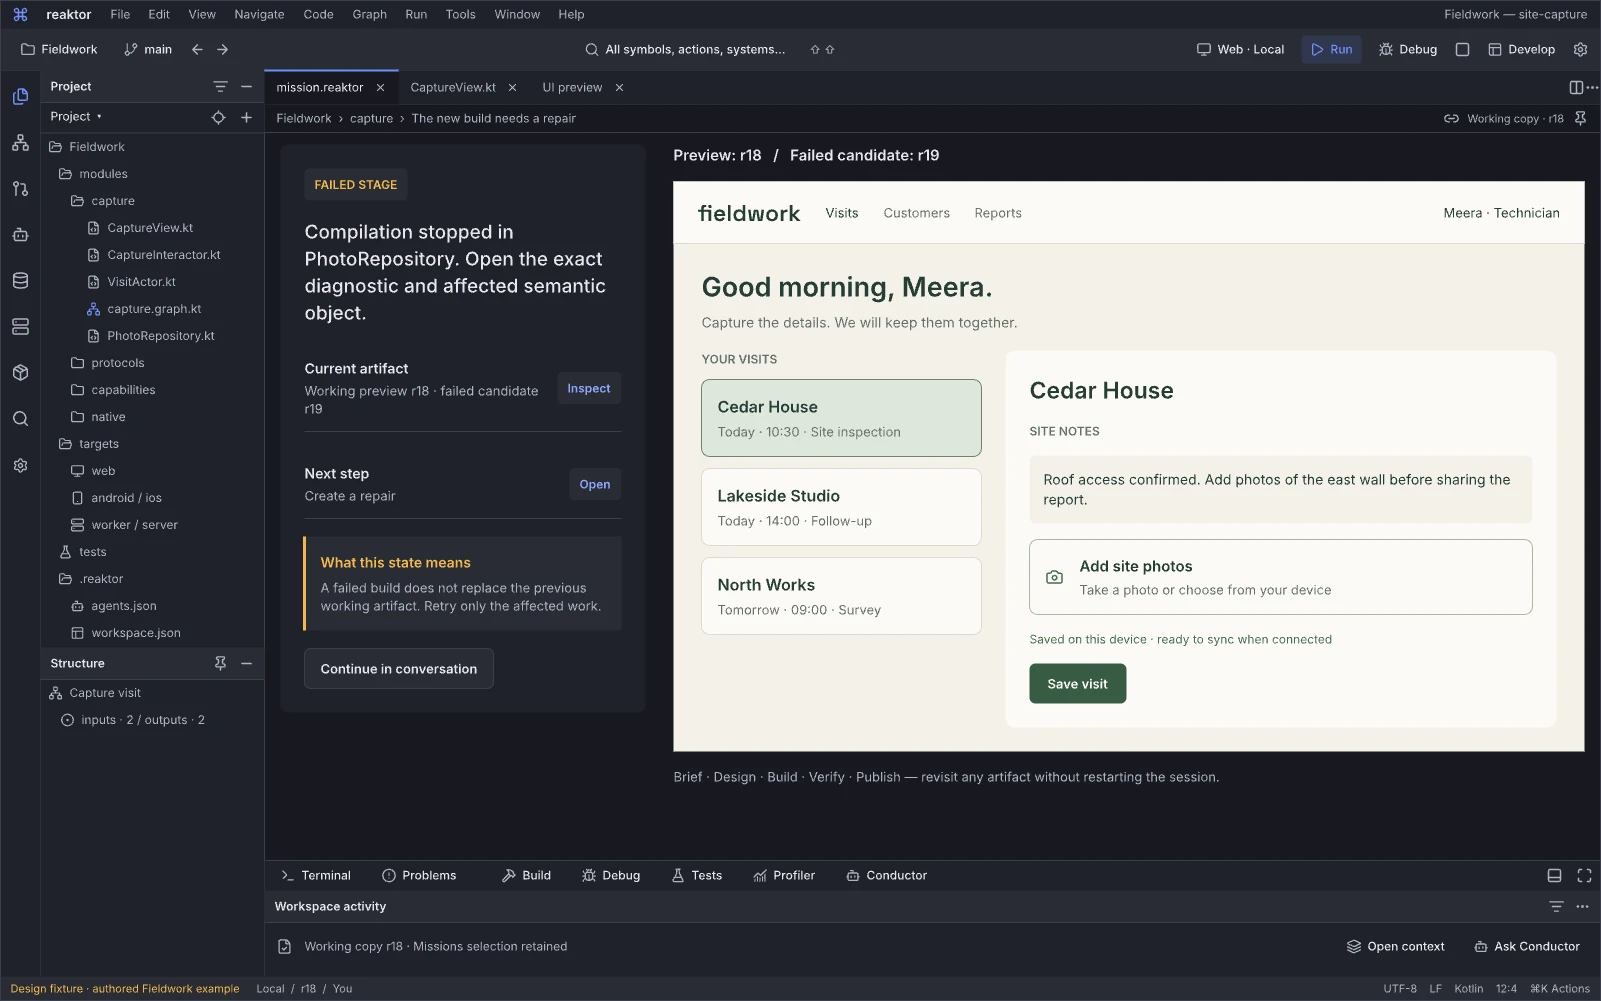Maximize the bottom panel with expand icon
The width and height of the screenshot is (1601, 1001).
pyautogui.click(x=1584, y=875)
